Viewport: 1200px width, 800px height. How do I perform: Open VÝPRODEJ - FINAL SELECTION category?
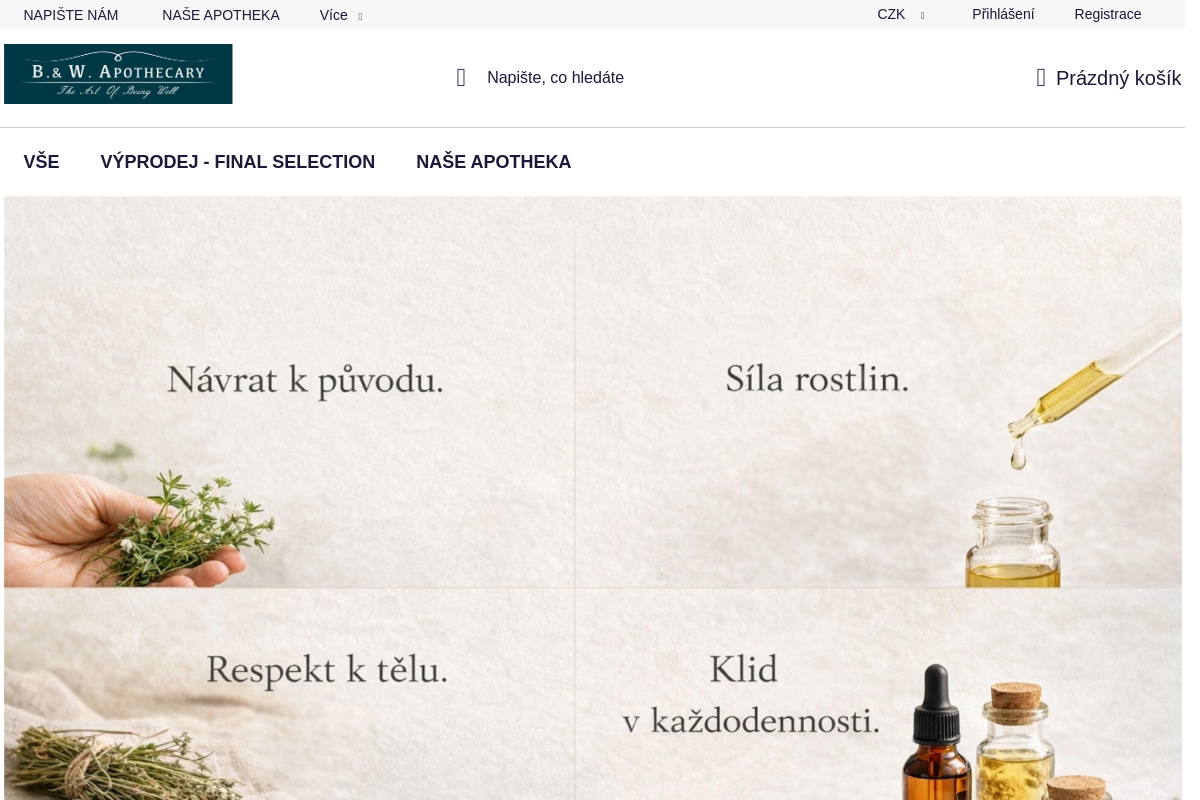(238, 162)
